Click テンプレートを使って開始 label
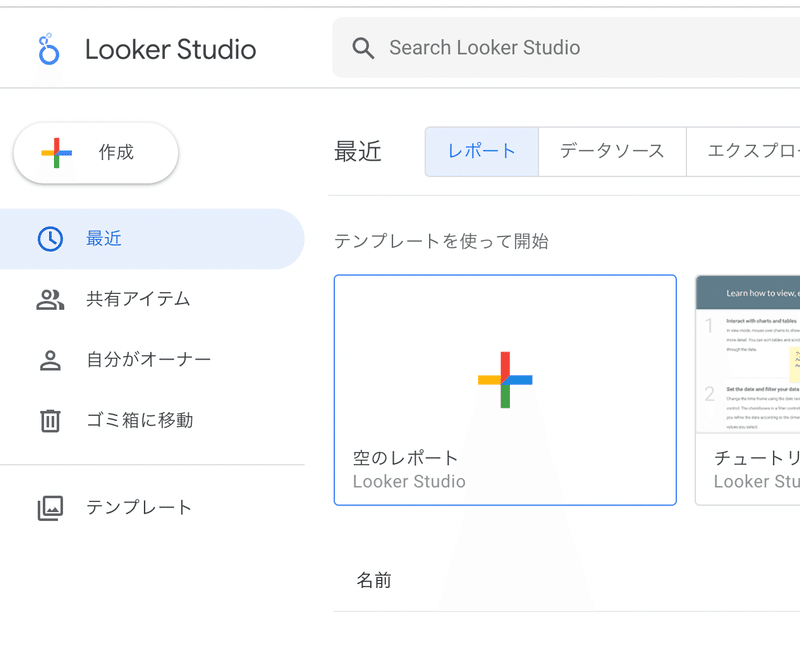 441,241
